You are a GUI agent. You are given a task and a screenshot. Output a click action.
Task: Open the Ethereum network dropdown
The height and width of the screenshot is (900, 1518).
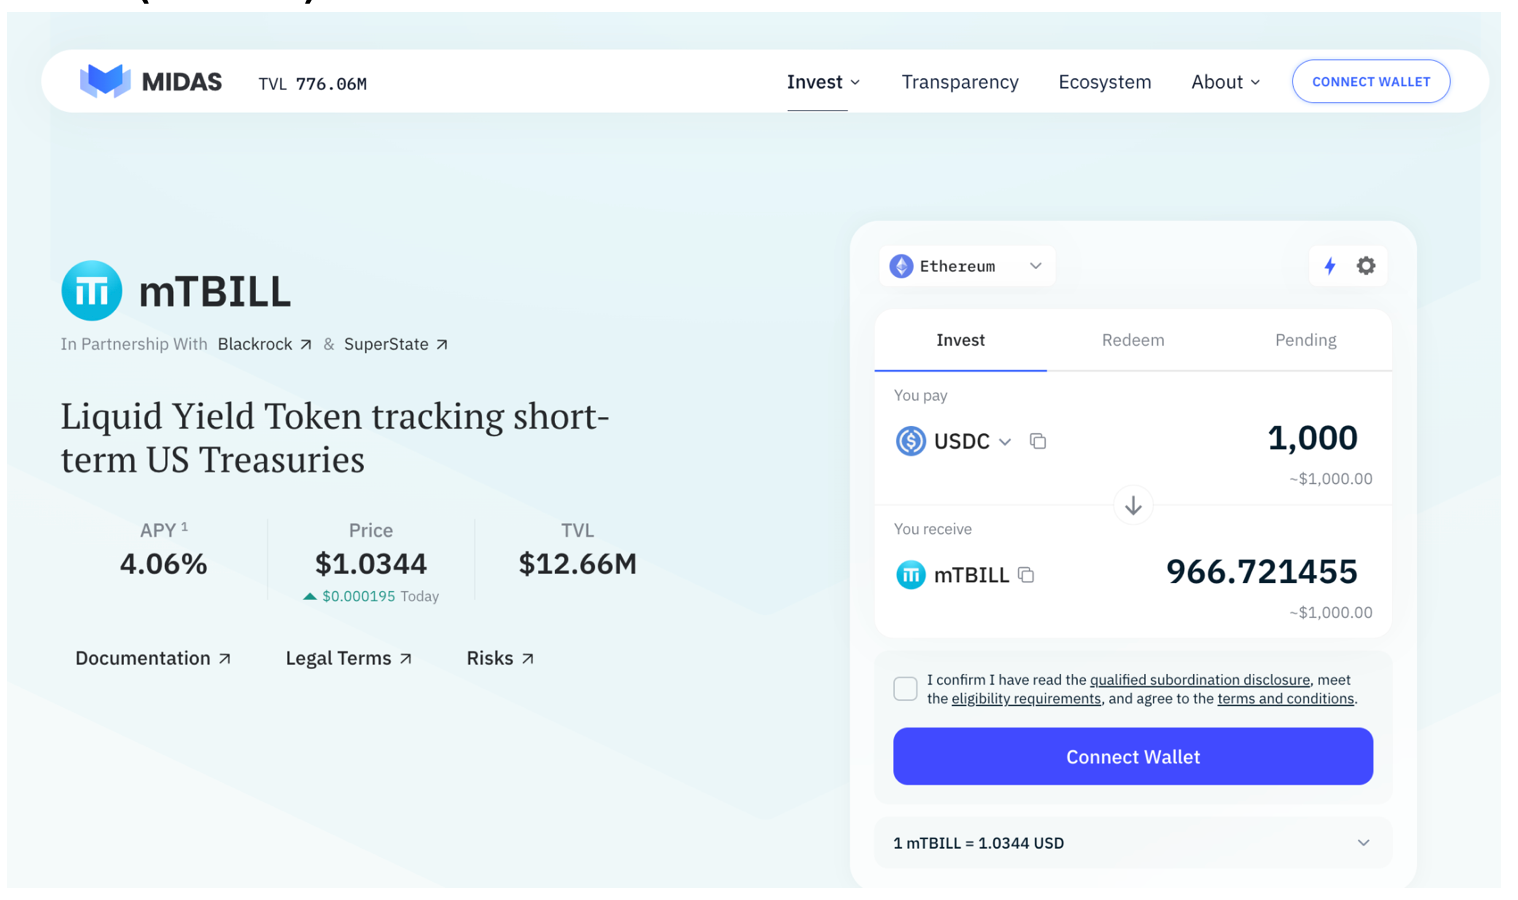pyautogui.click(x=1035, y=266)
